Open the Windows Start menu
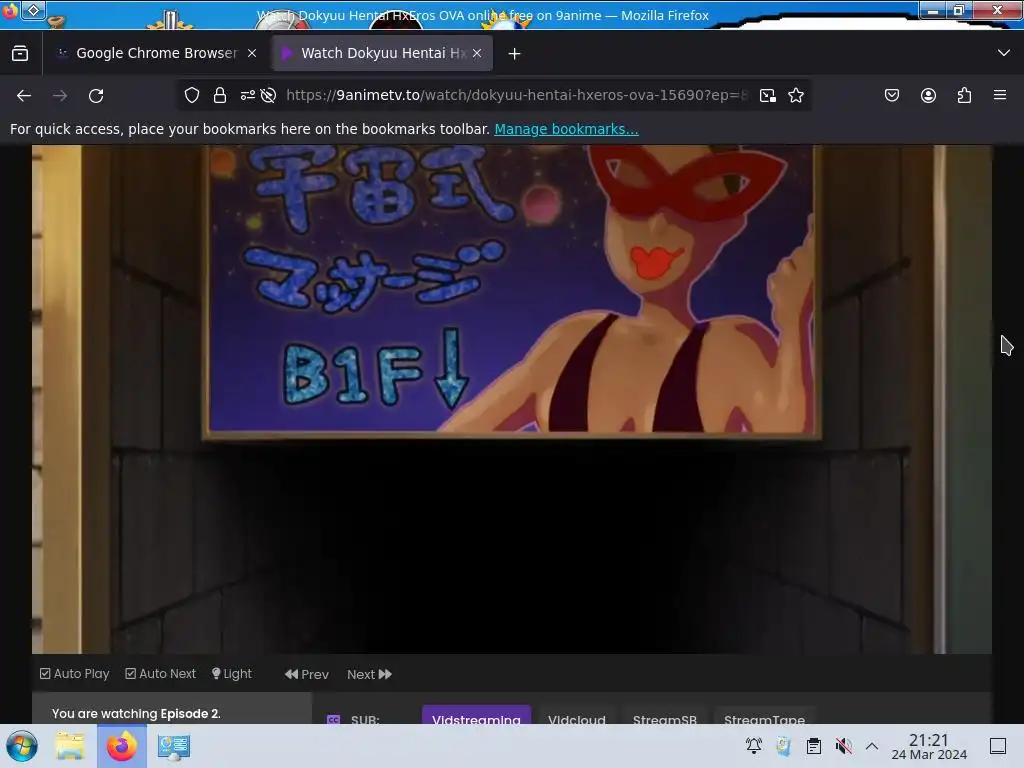Viewport: 1024px width, 768px height. coord(22,746)
